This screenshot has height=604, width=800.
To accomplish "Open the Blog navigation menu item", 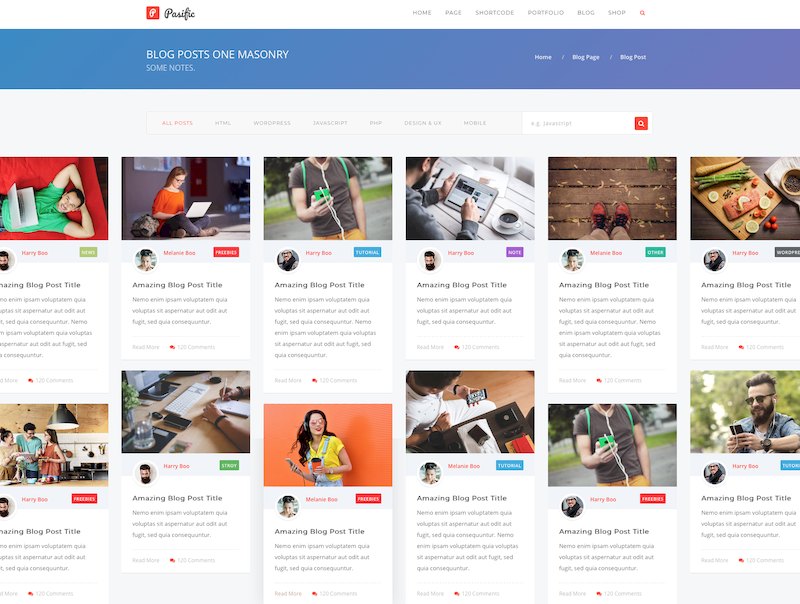I will tap(586, 13).
